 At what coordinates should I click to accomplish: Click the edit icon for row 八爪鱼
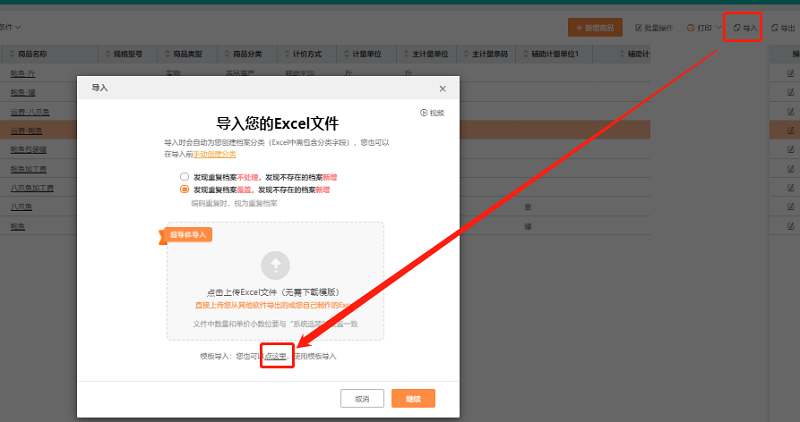791,207
